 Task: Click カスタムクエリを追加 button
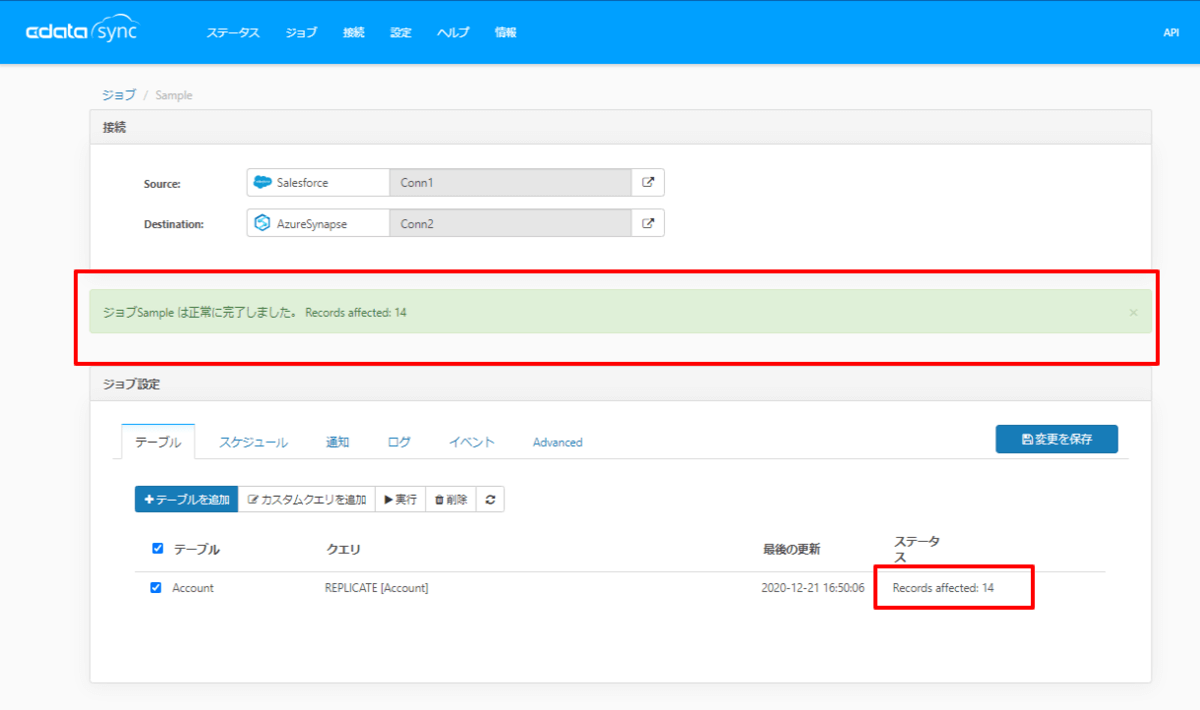click(x=306, y=499)
